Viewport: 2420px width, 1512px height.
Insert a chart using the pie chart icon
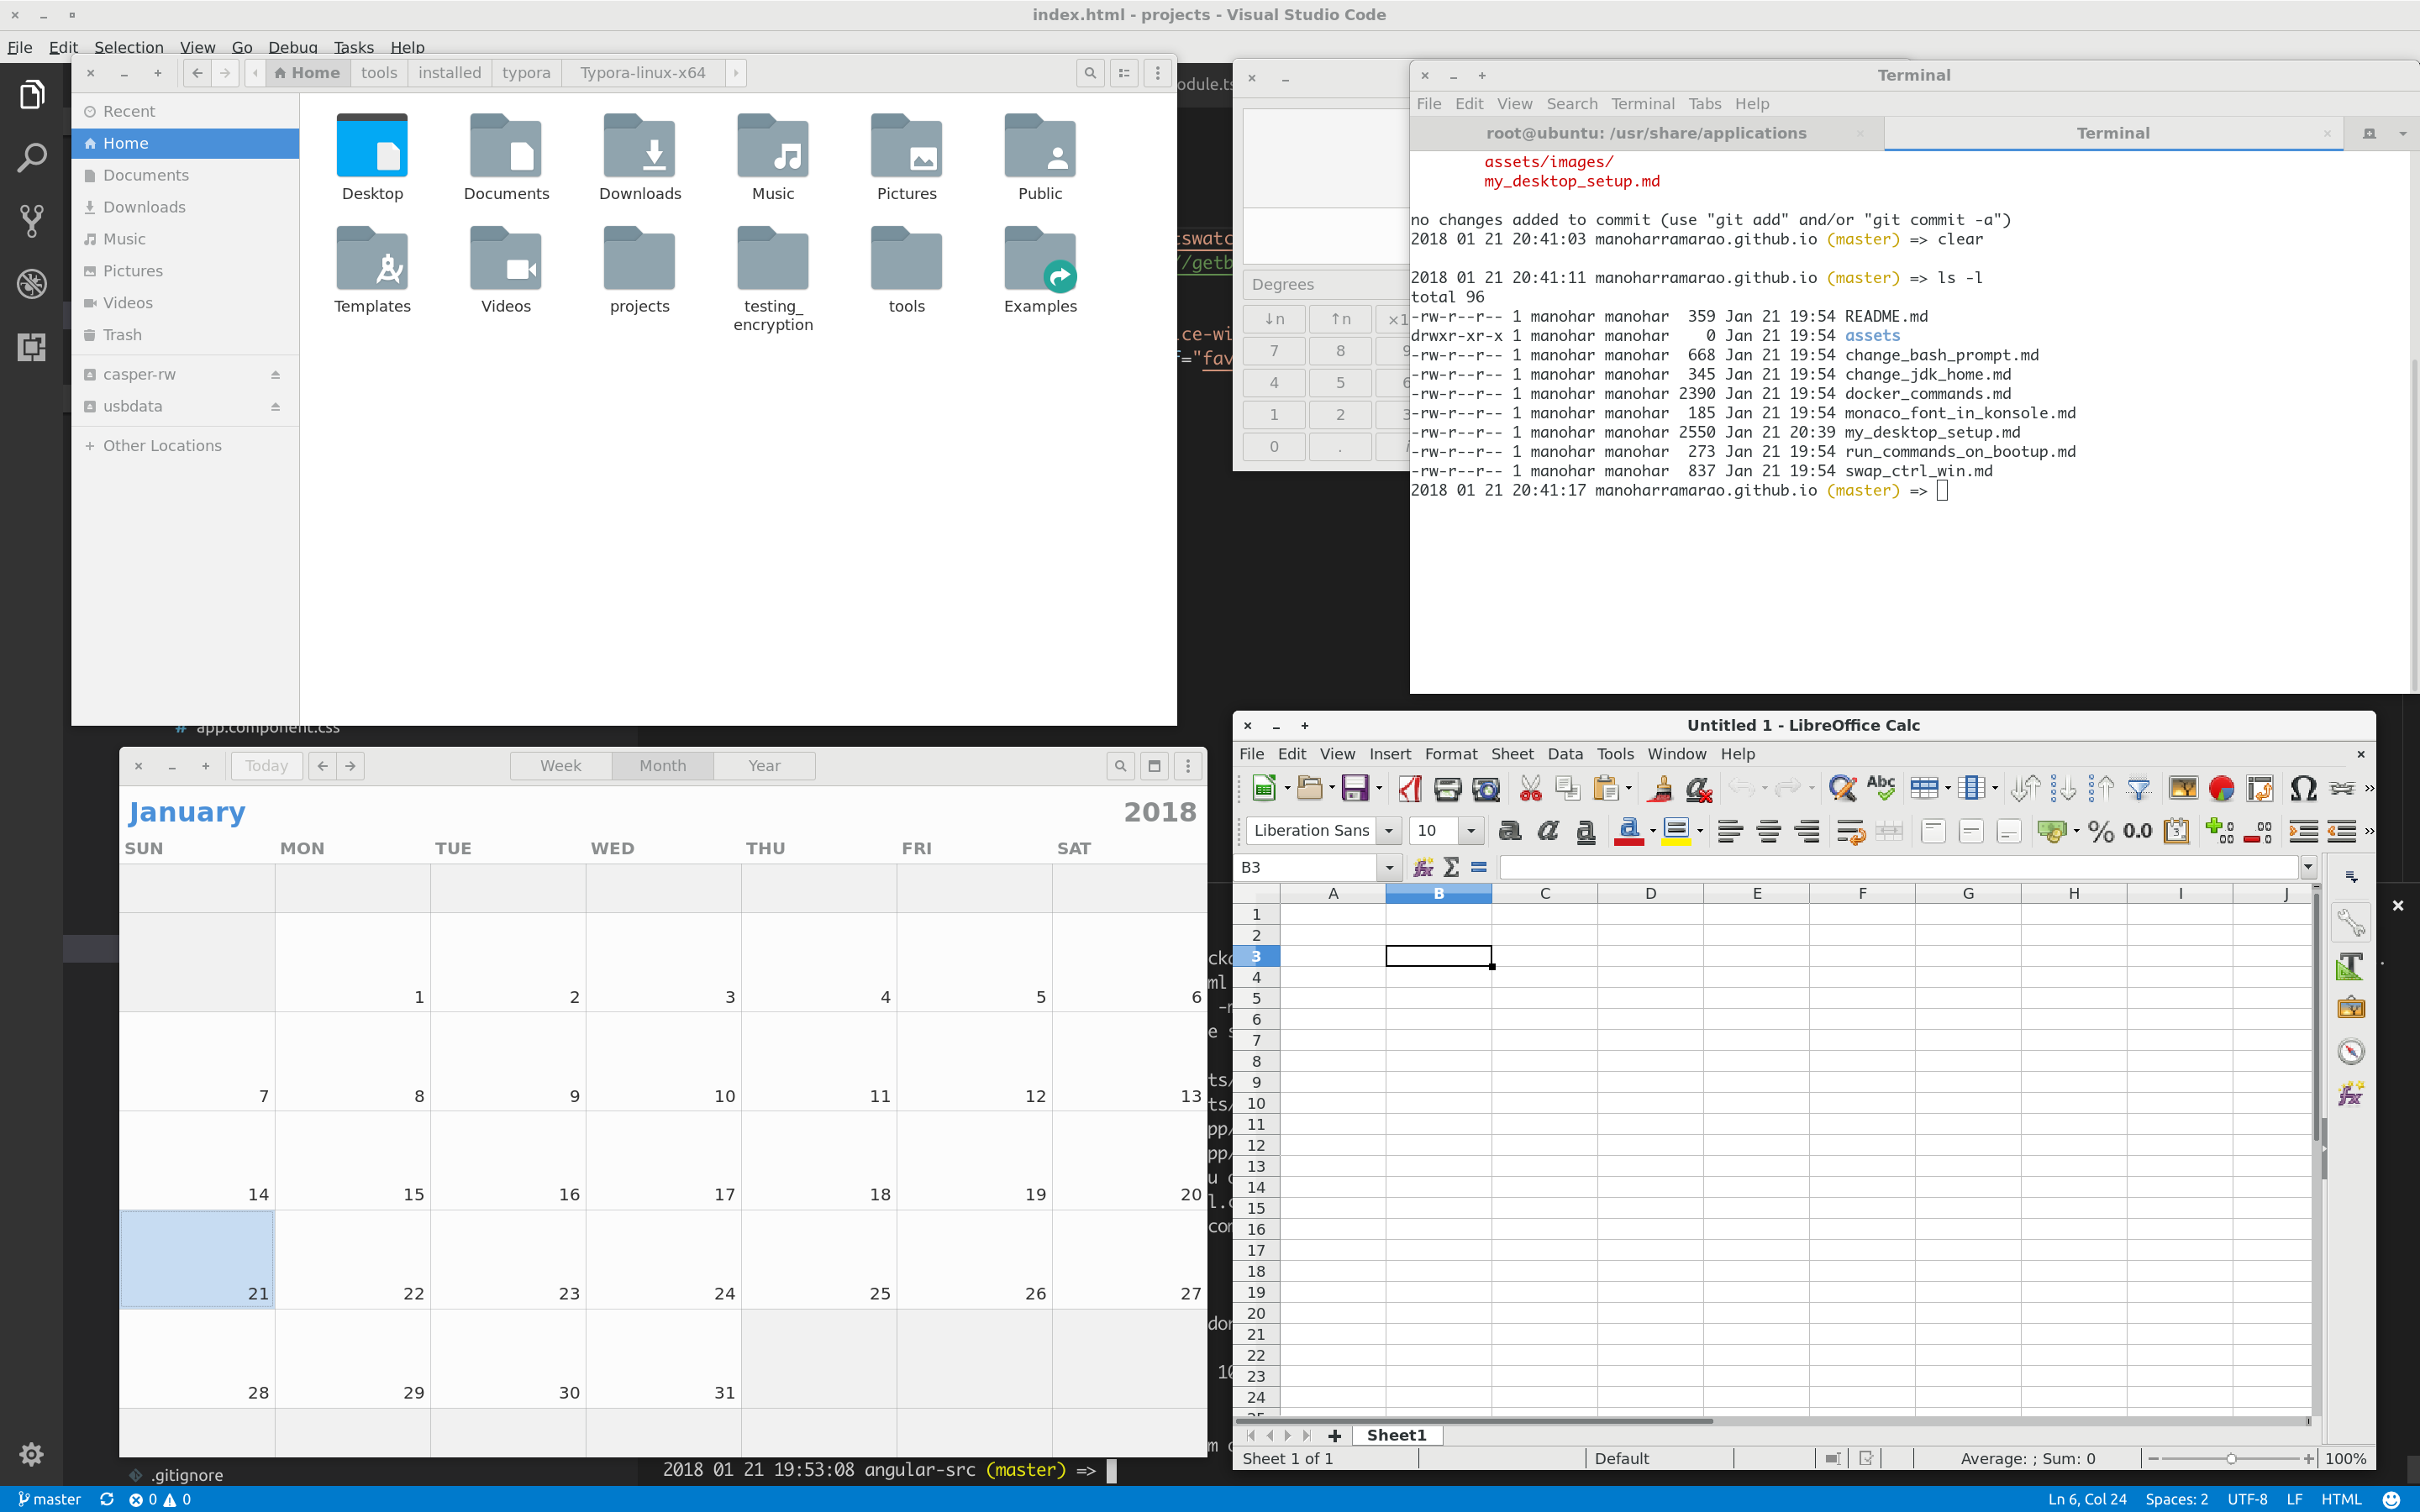2222,788
